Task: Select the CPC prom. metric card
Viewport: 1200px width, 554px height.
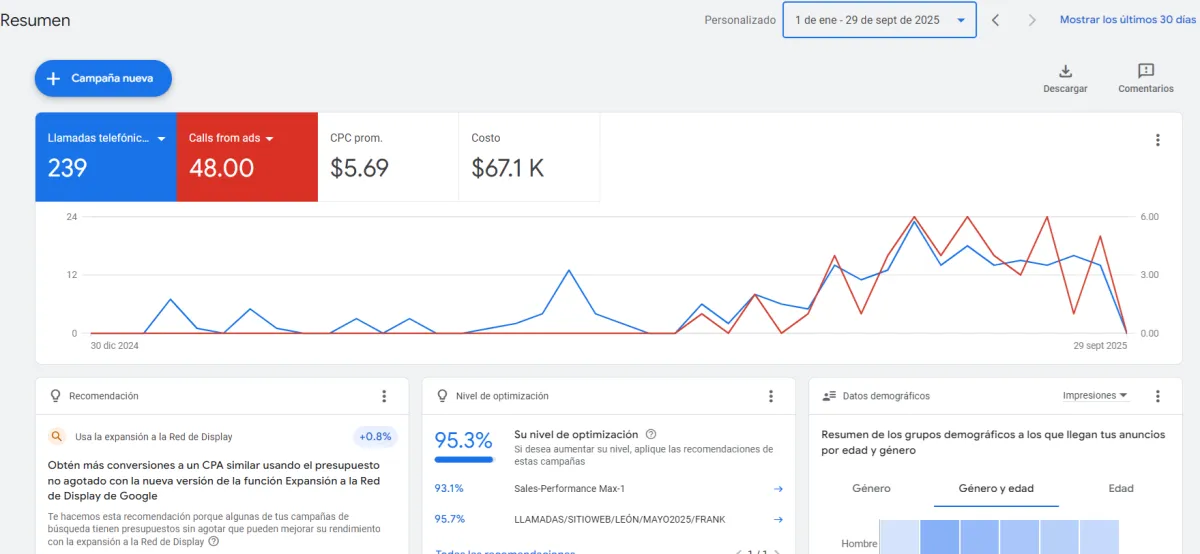Action: [388, 157]
